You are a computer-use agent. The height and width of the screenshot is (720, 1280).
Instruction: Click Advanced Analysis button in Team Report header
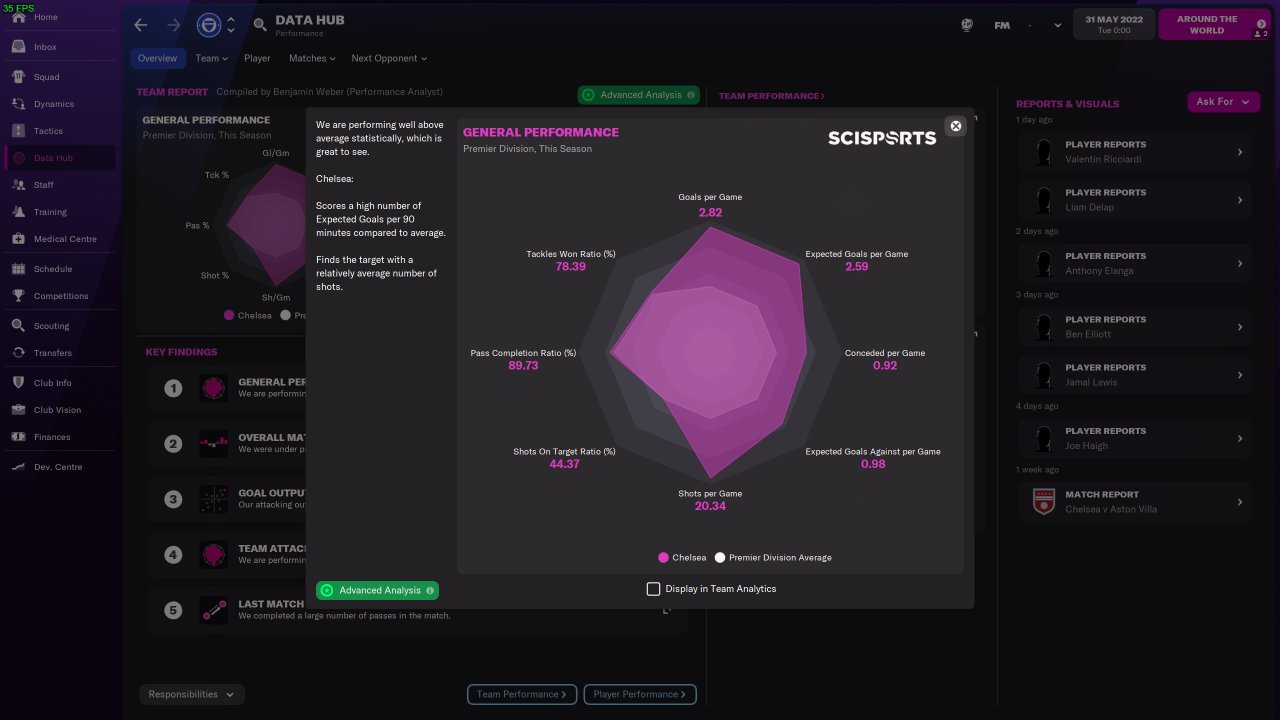[x=639, y=95]
